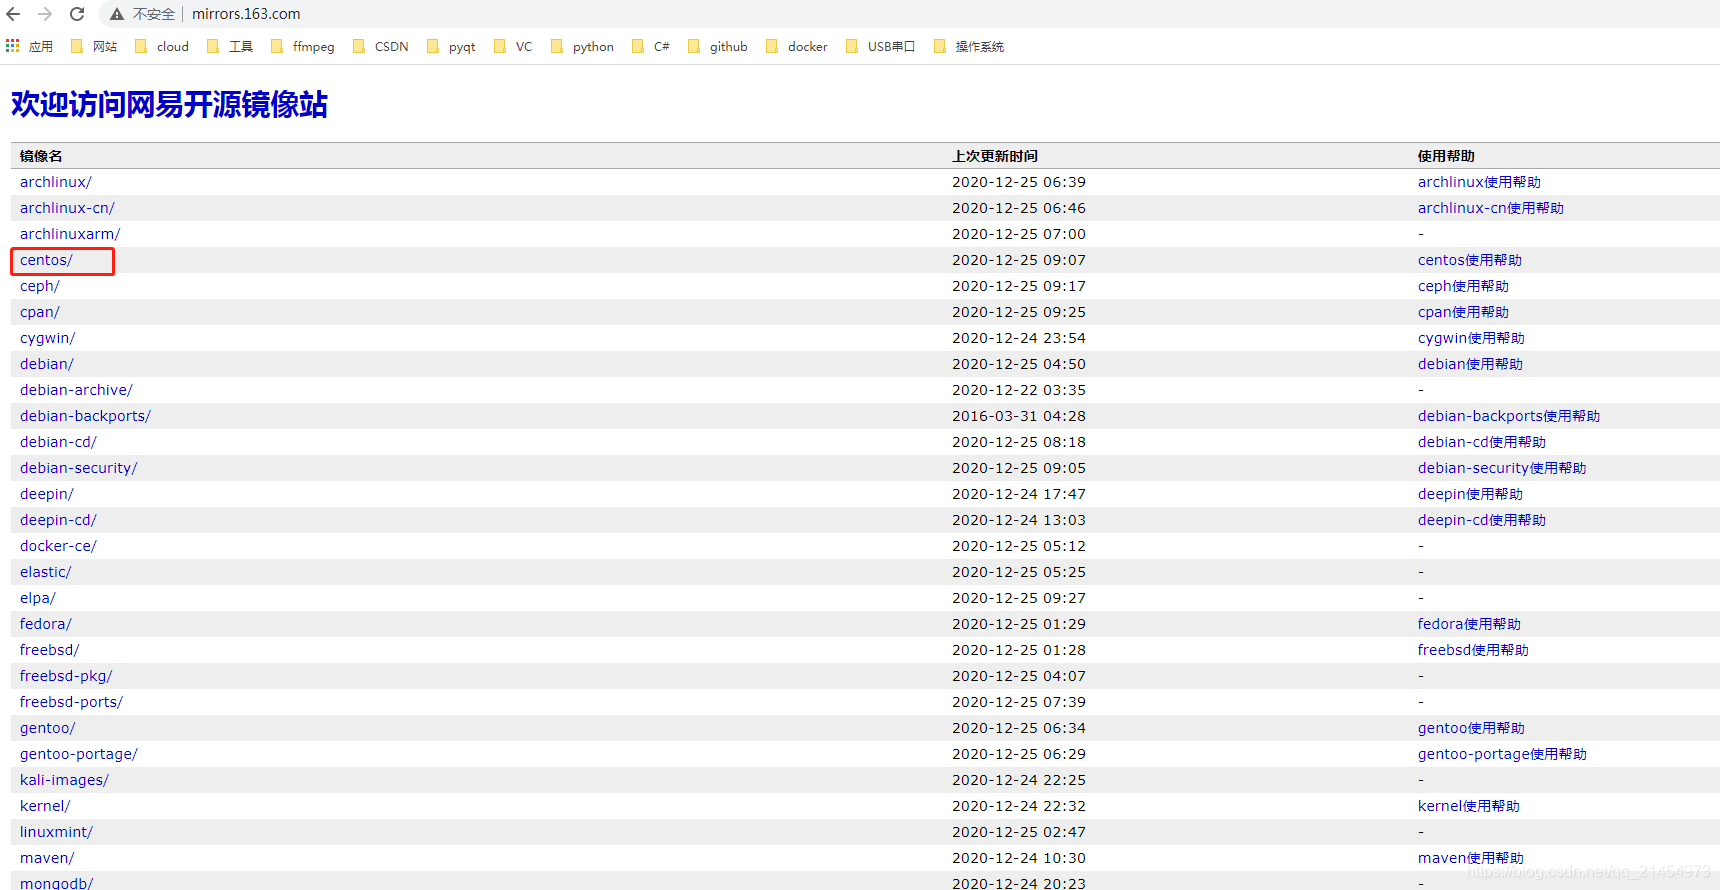Click the browser back arrow
Viewport: 1720px width, 890px height.
pos(14,14)
